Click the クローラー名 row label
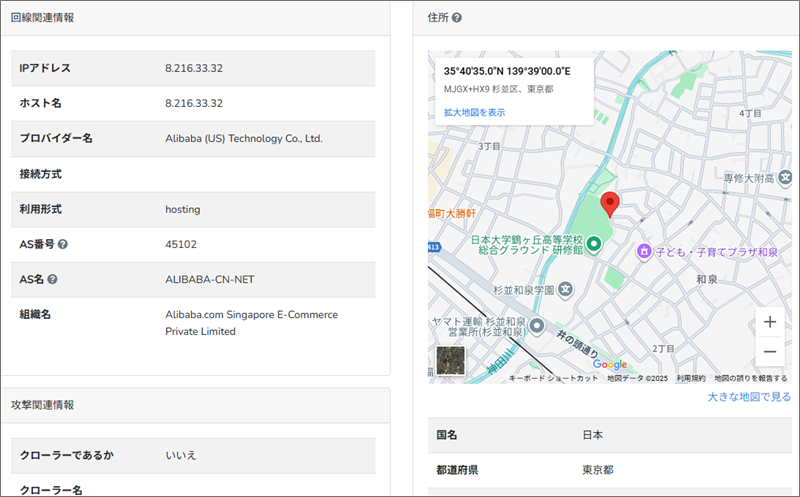 click(x=51, y=490)
